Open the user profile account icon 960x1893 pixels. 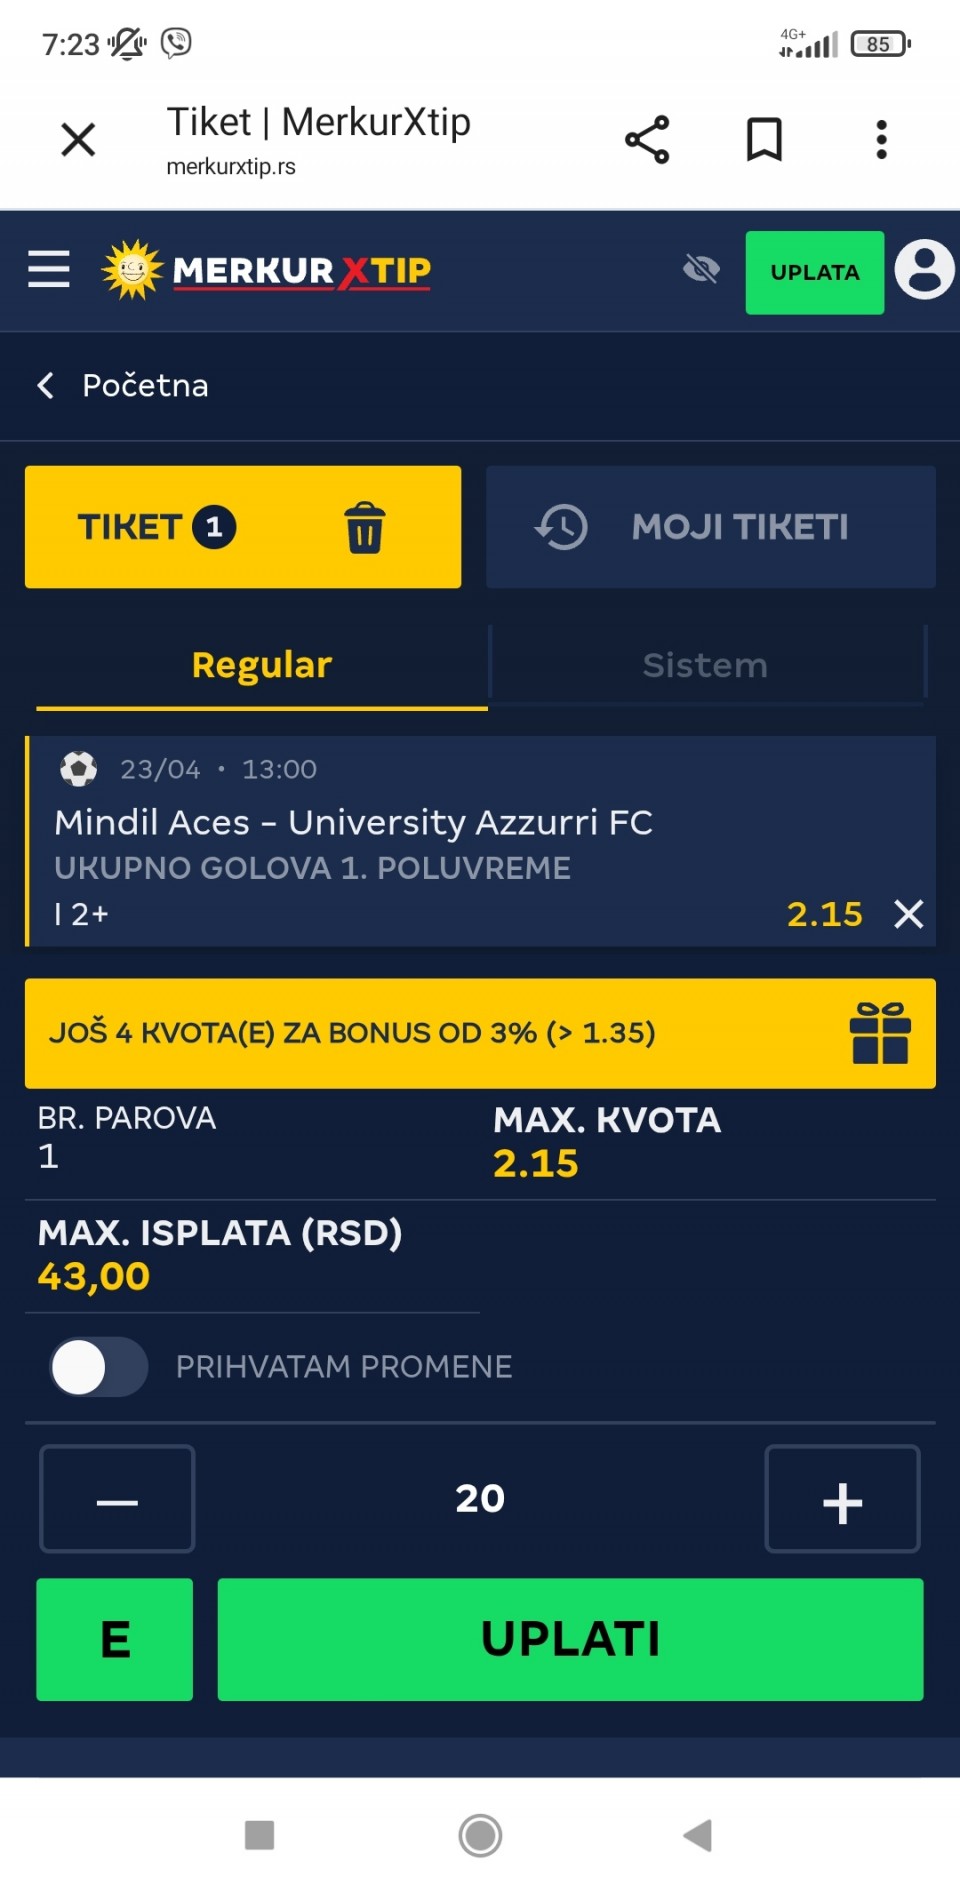[x=924, y=270]
